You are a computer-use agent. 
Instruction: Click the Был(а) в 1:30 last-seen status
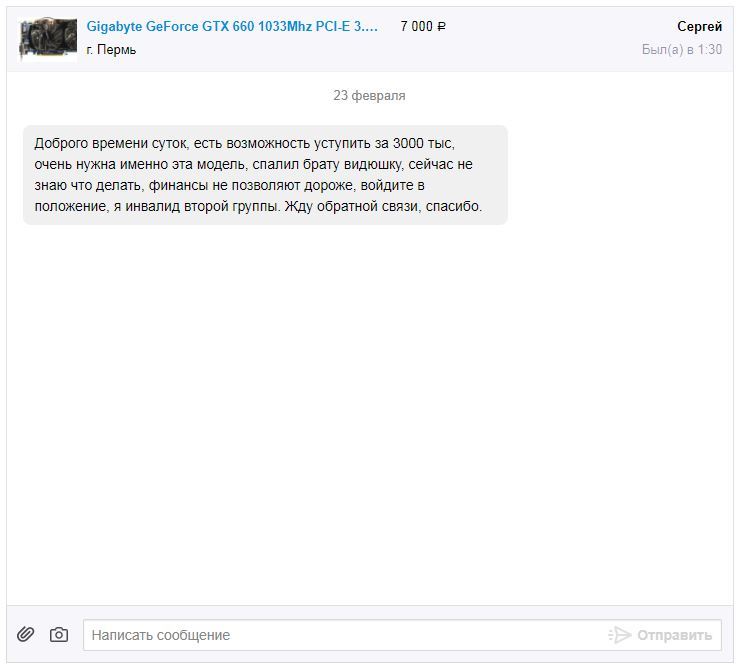(681, 49)
